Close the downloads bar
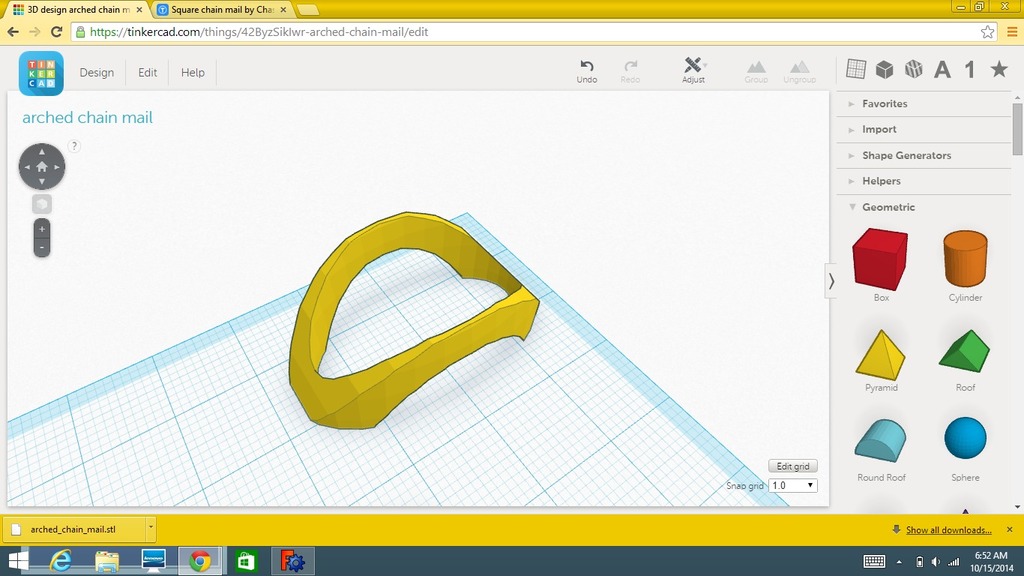The height and width of the screenshot is (576, 1024). (1010, 530)
